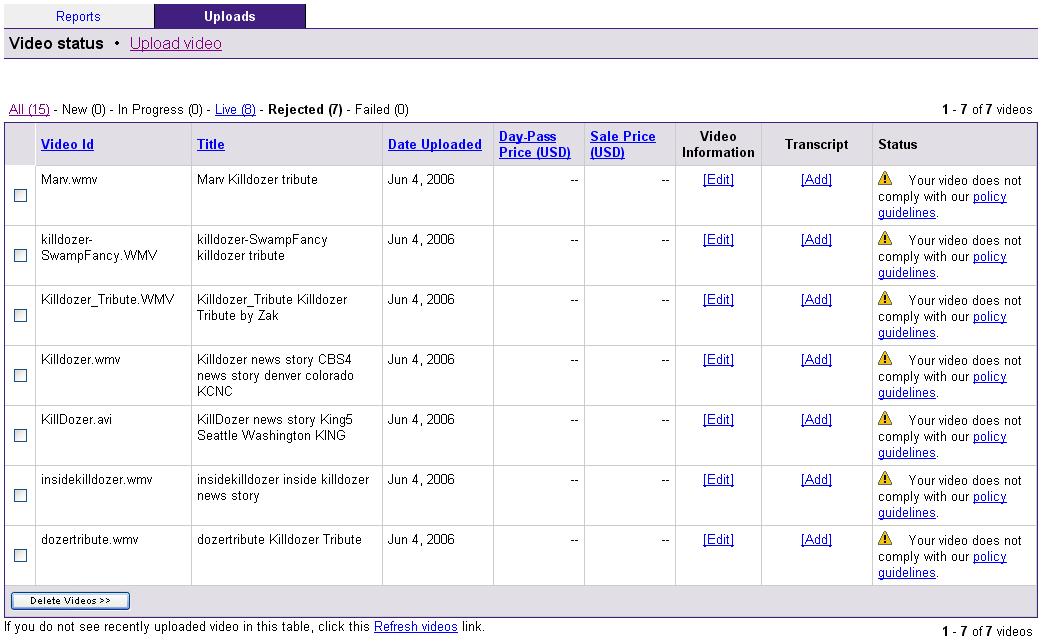Open the Uploads tab
1044x641 pixels.
[229, 16]
